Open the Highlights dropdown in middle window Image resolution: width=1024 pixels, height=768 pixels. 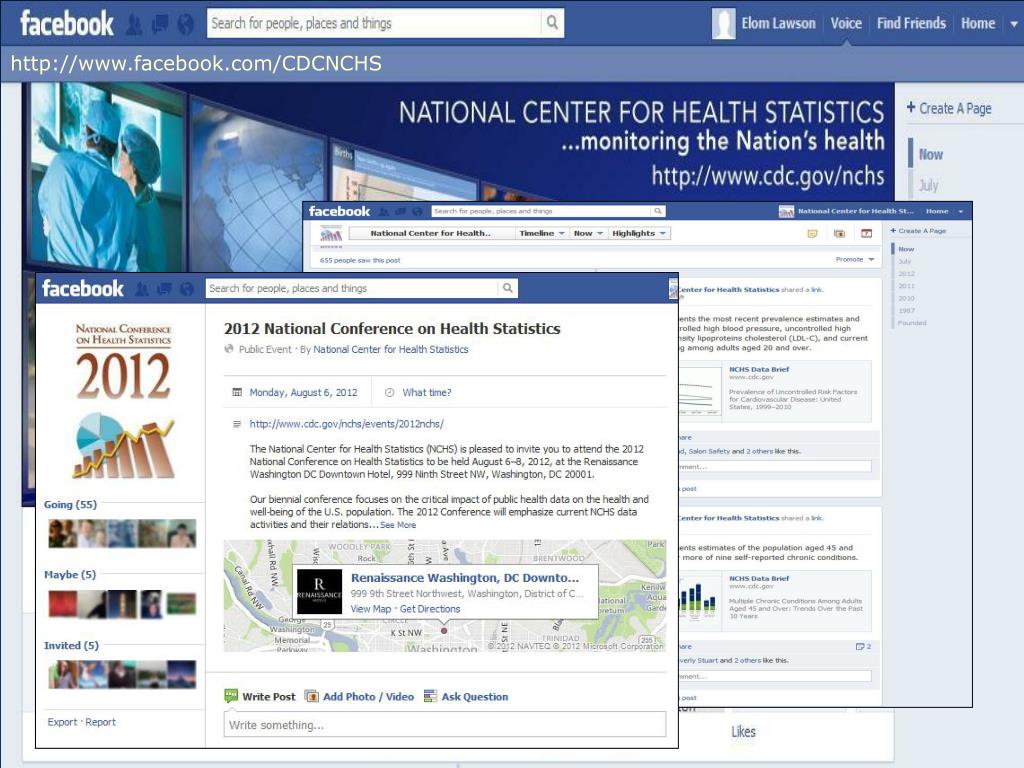[x=639, y=233]
